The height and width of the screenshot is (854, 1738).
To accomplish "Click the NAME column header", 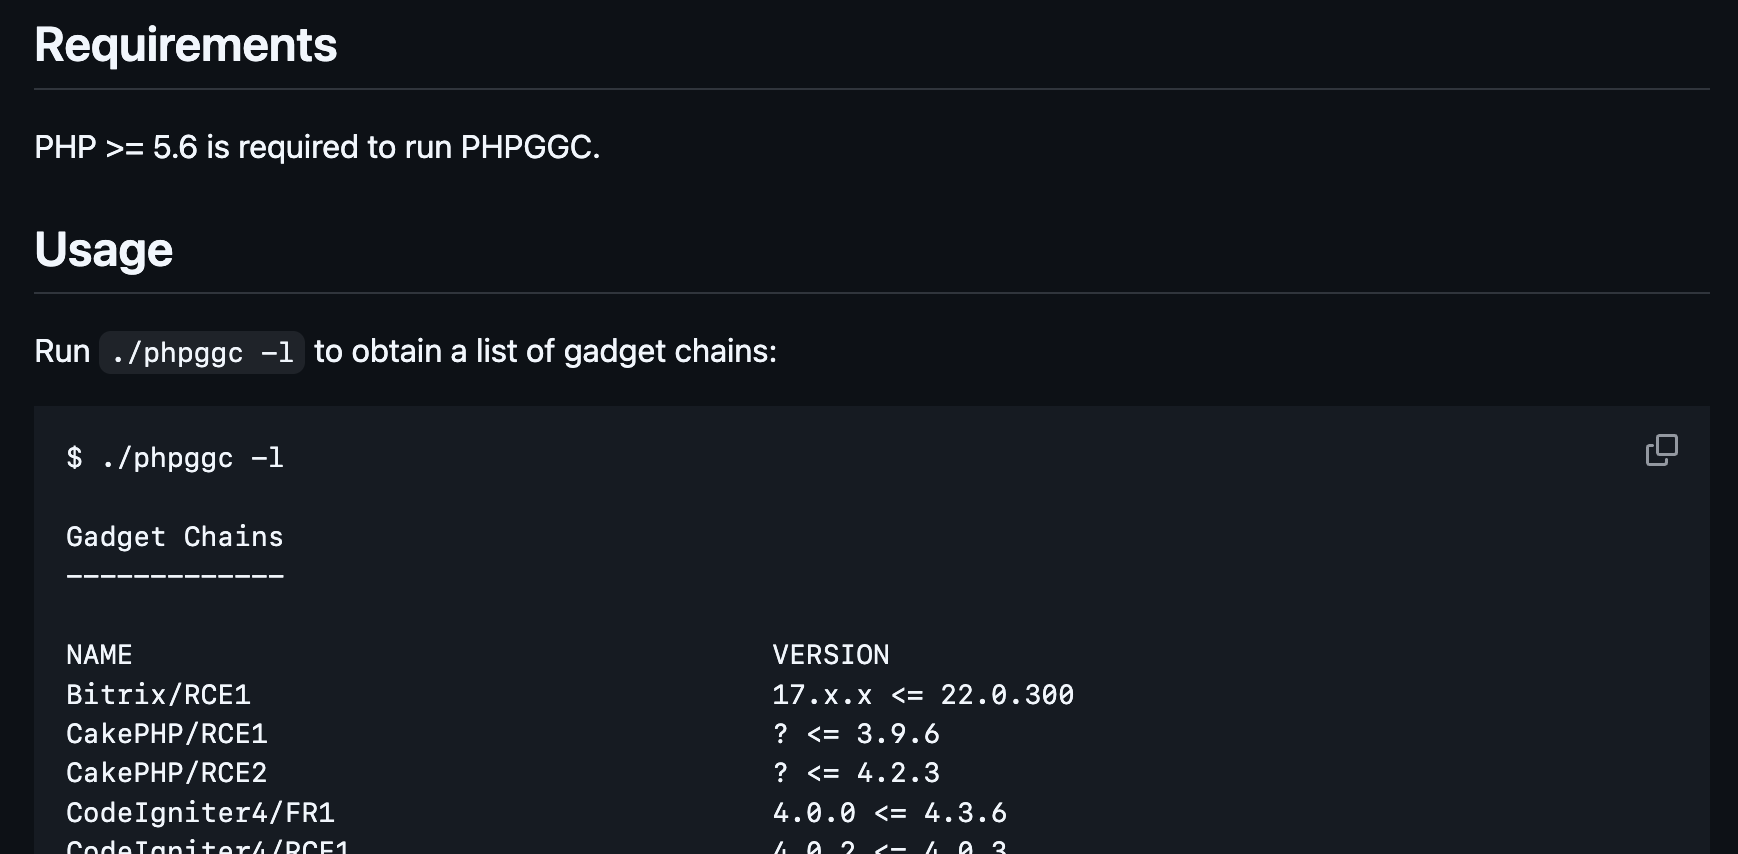I will click(x=99, y=655).
